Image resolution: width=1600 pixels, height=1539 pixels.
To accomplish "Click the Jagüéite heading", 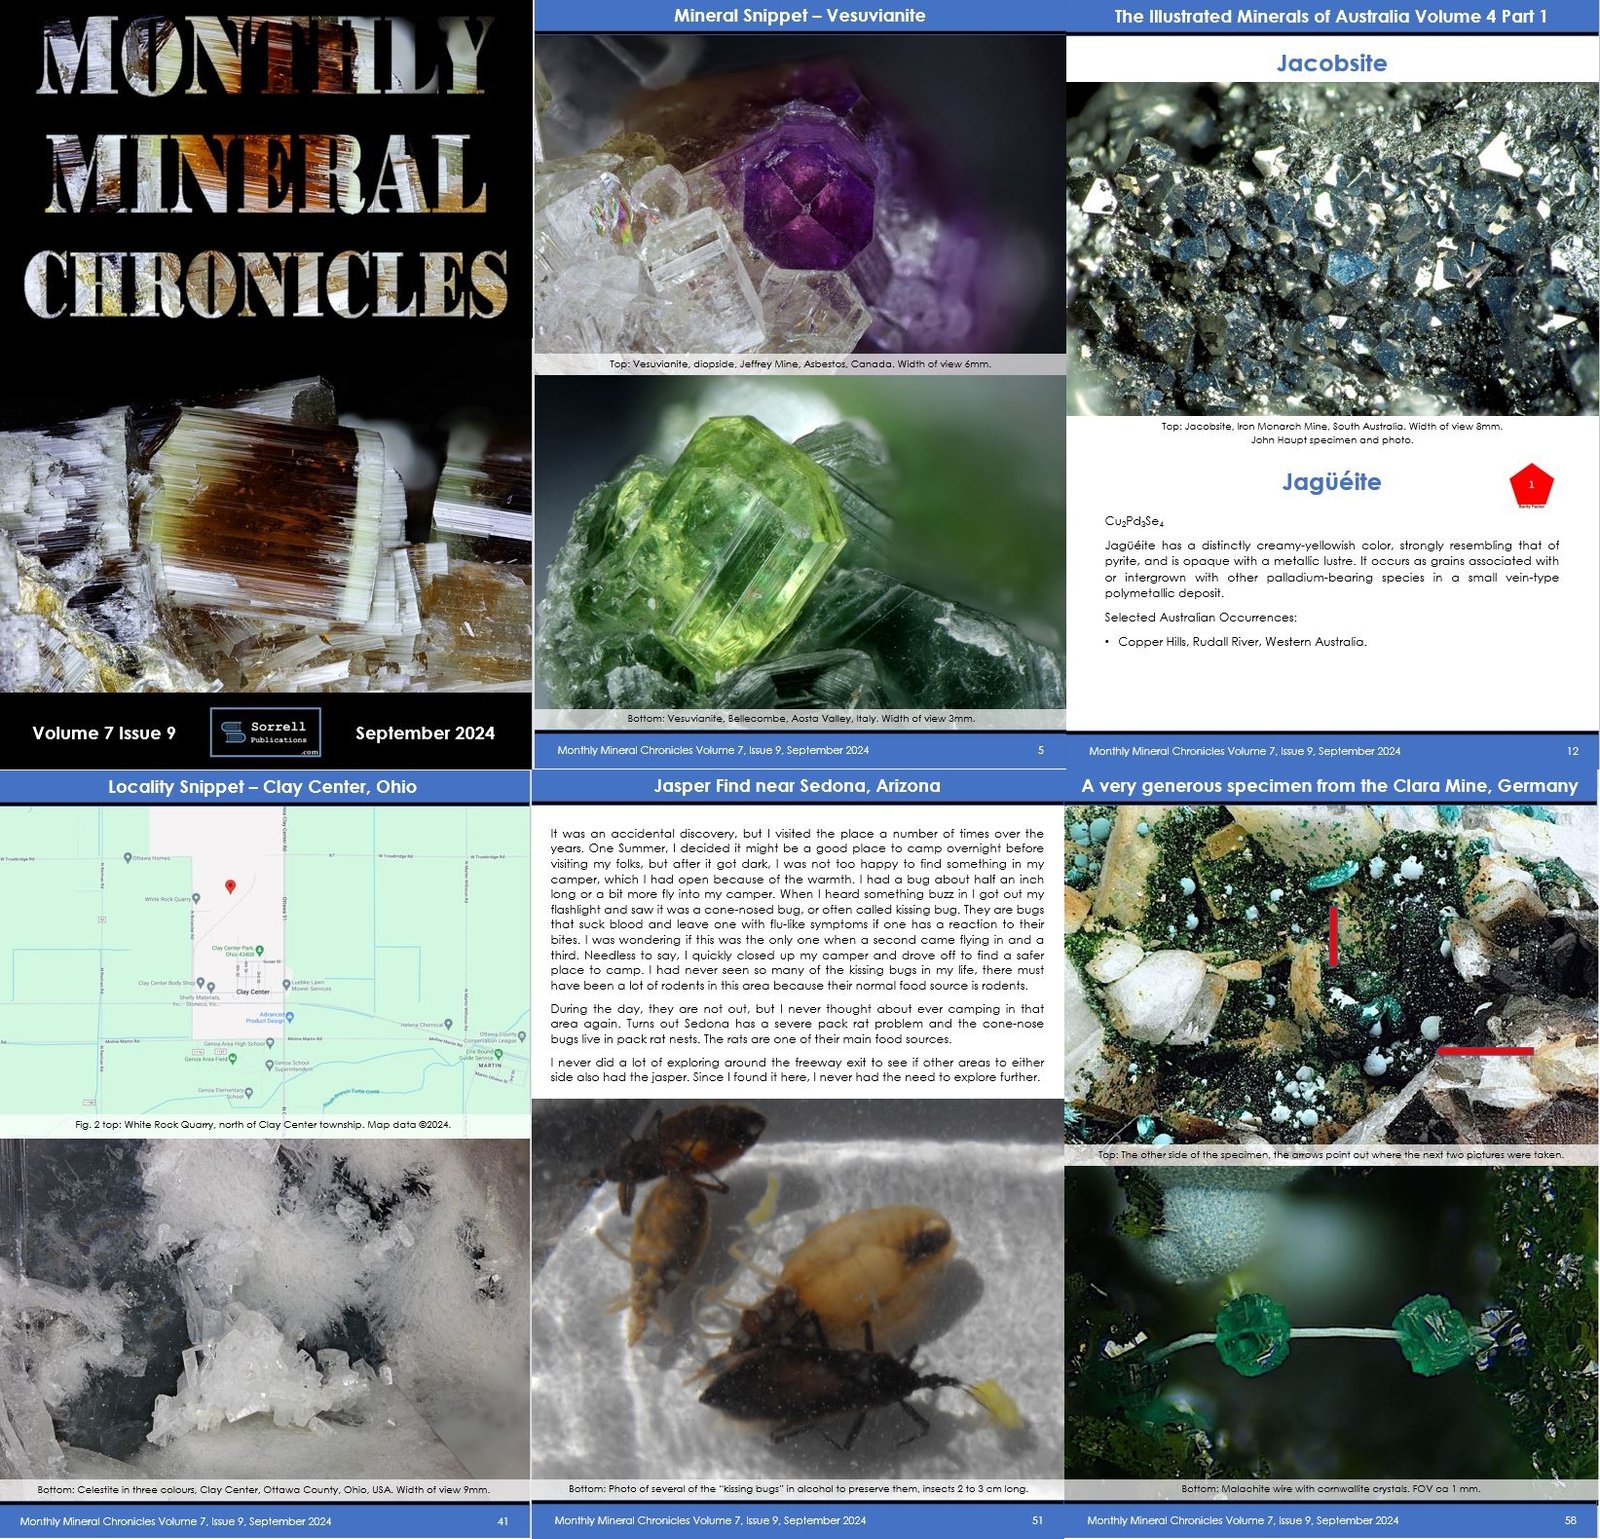I will point(1331,482).
